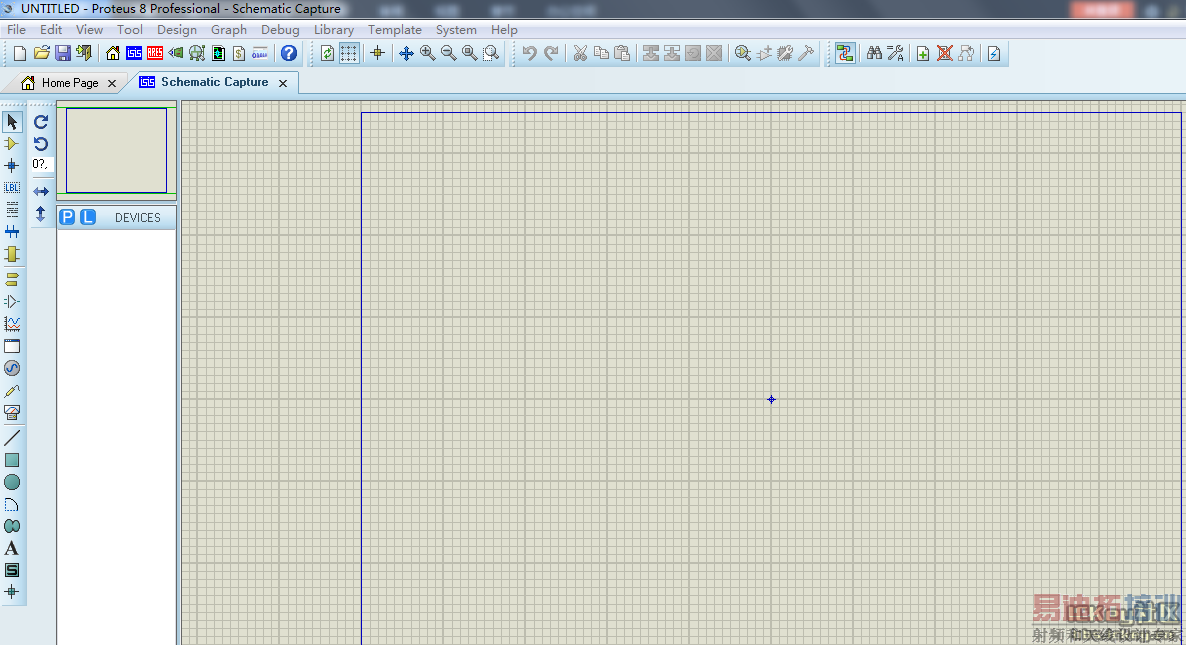
Task: Open a project using the folder icon
Action: 42,54
